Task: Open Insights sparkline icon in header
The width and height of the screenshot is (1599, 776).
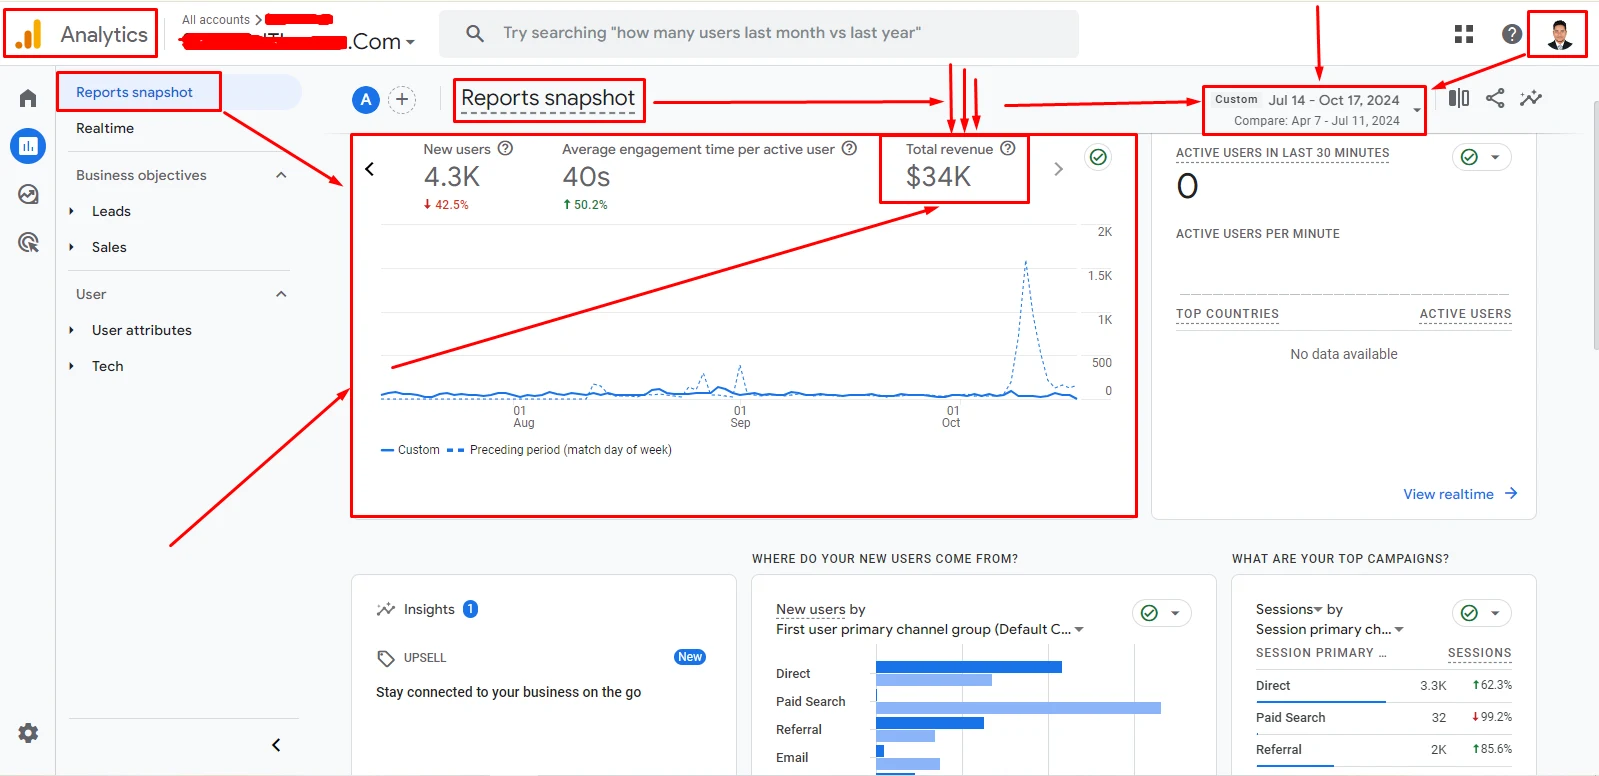Action: [1531, 98]
